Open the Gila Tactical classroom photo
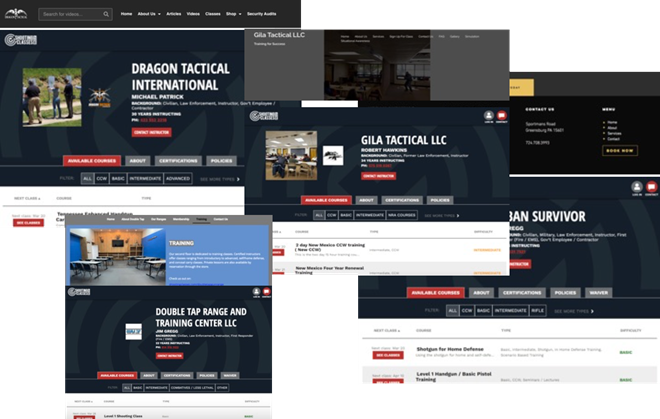Image resolution: width=660 pixels, height=419 pixels. click(x=291, y=155)
